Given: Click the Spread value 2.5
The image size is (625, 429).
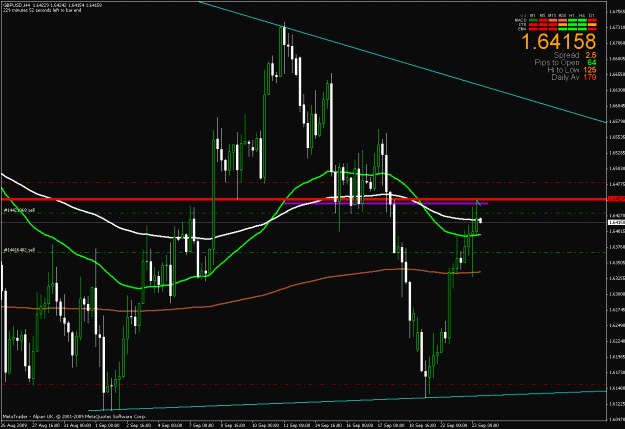Looking at the screenshot, I should point(591,55).
